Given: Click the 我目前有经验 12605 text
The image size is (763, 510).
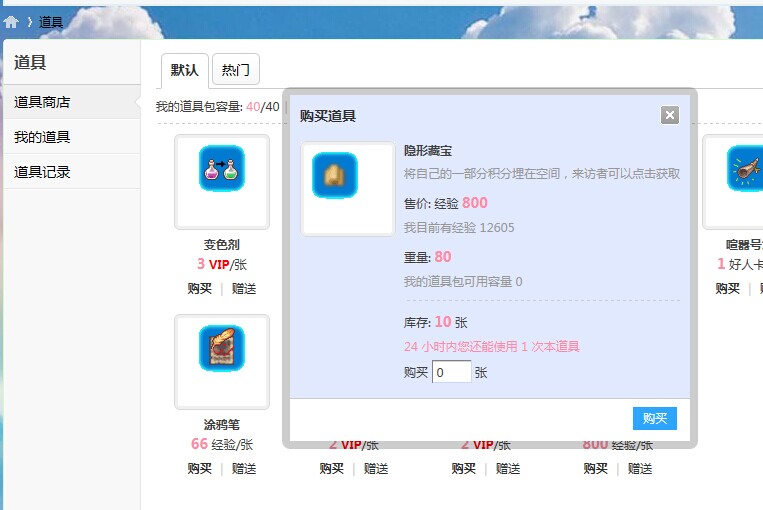Looking at the screenshot, I should coord(459,228).
